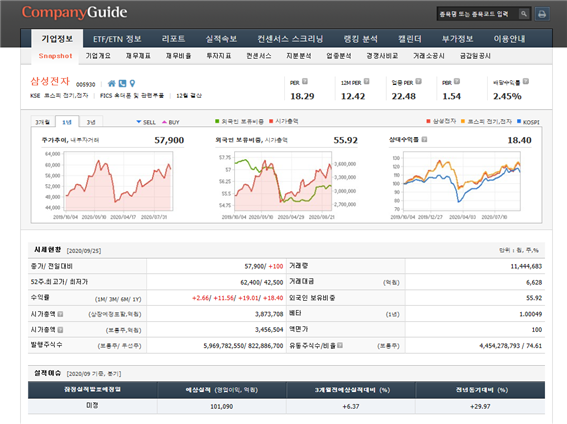Switch chart period to 3년
567x424 pixels.
(91, 122)
